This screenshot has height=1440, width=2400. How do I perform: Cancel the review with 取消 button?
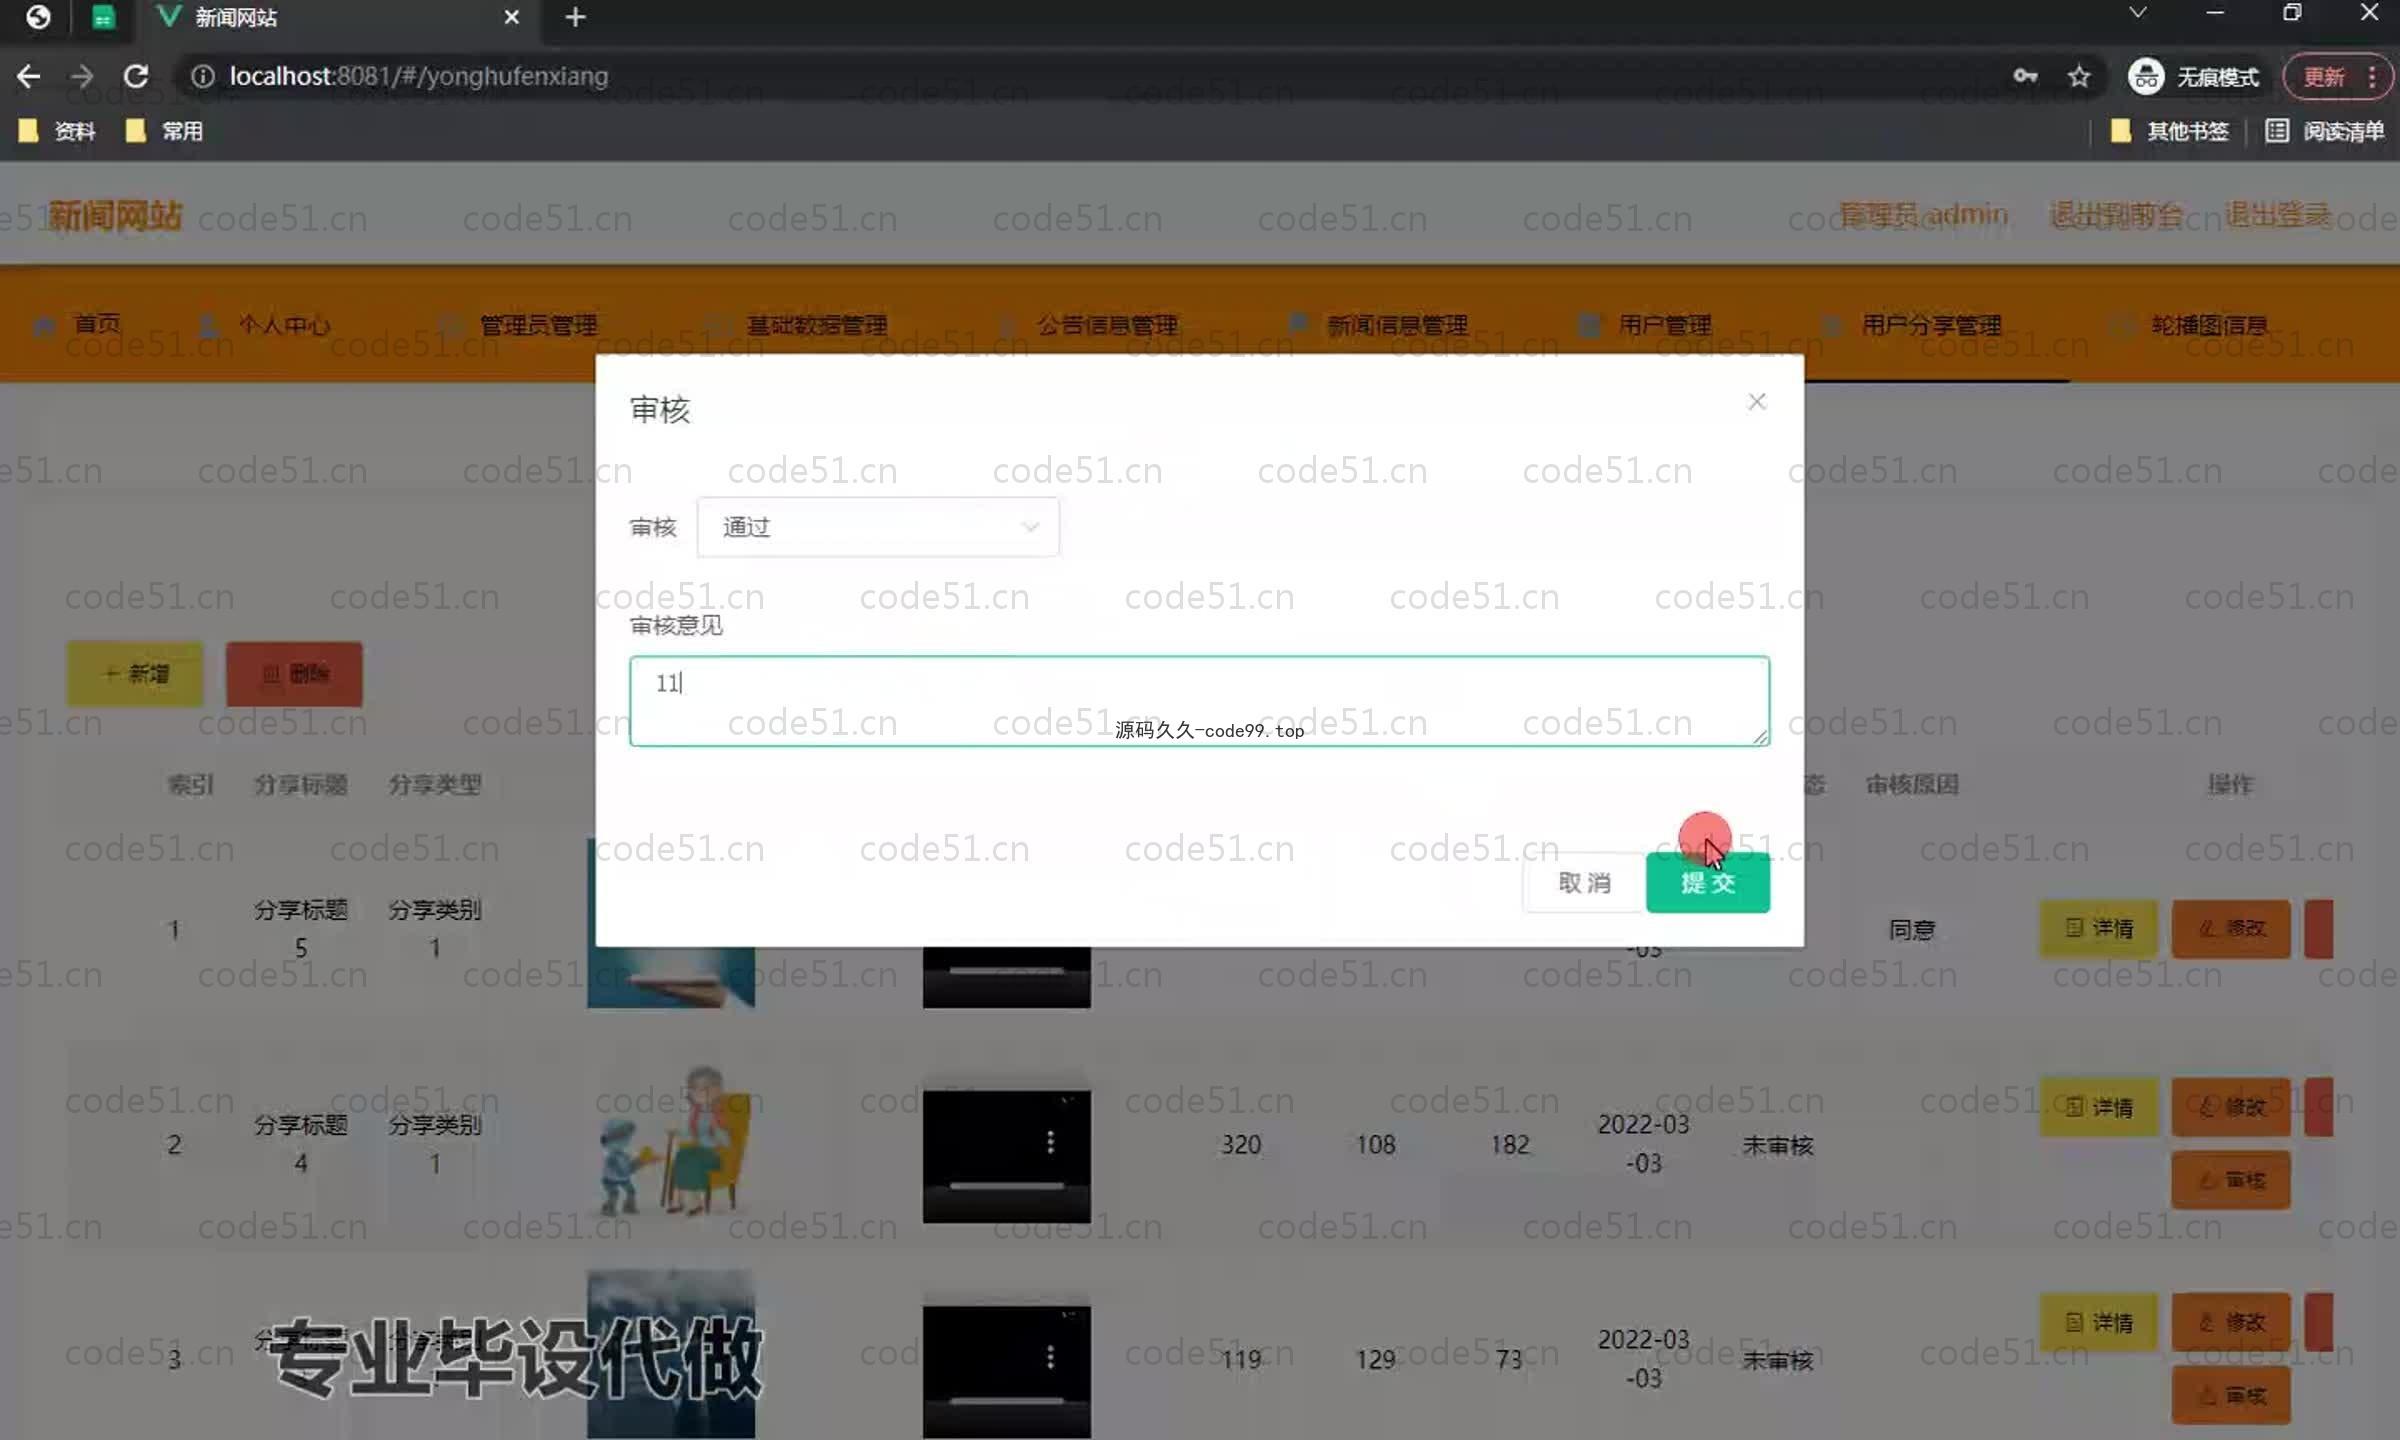click(1584, 883)
